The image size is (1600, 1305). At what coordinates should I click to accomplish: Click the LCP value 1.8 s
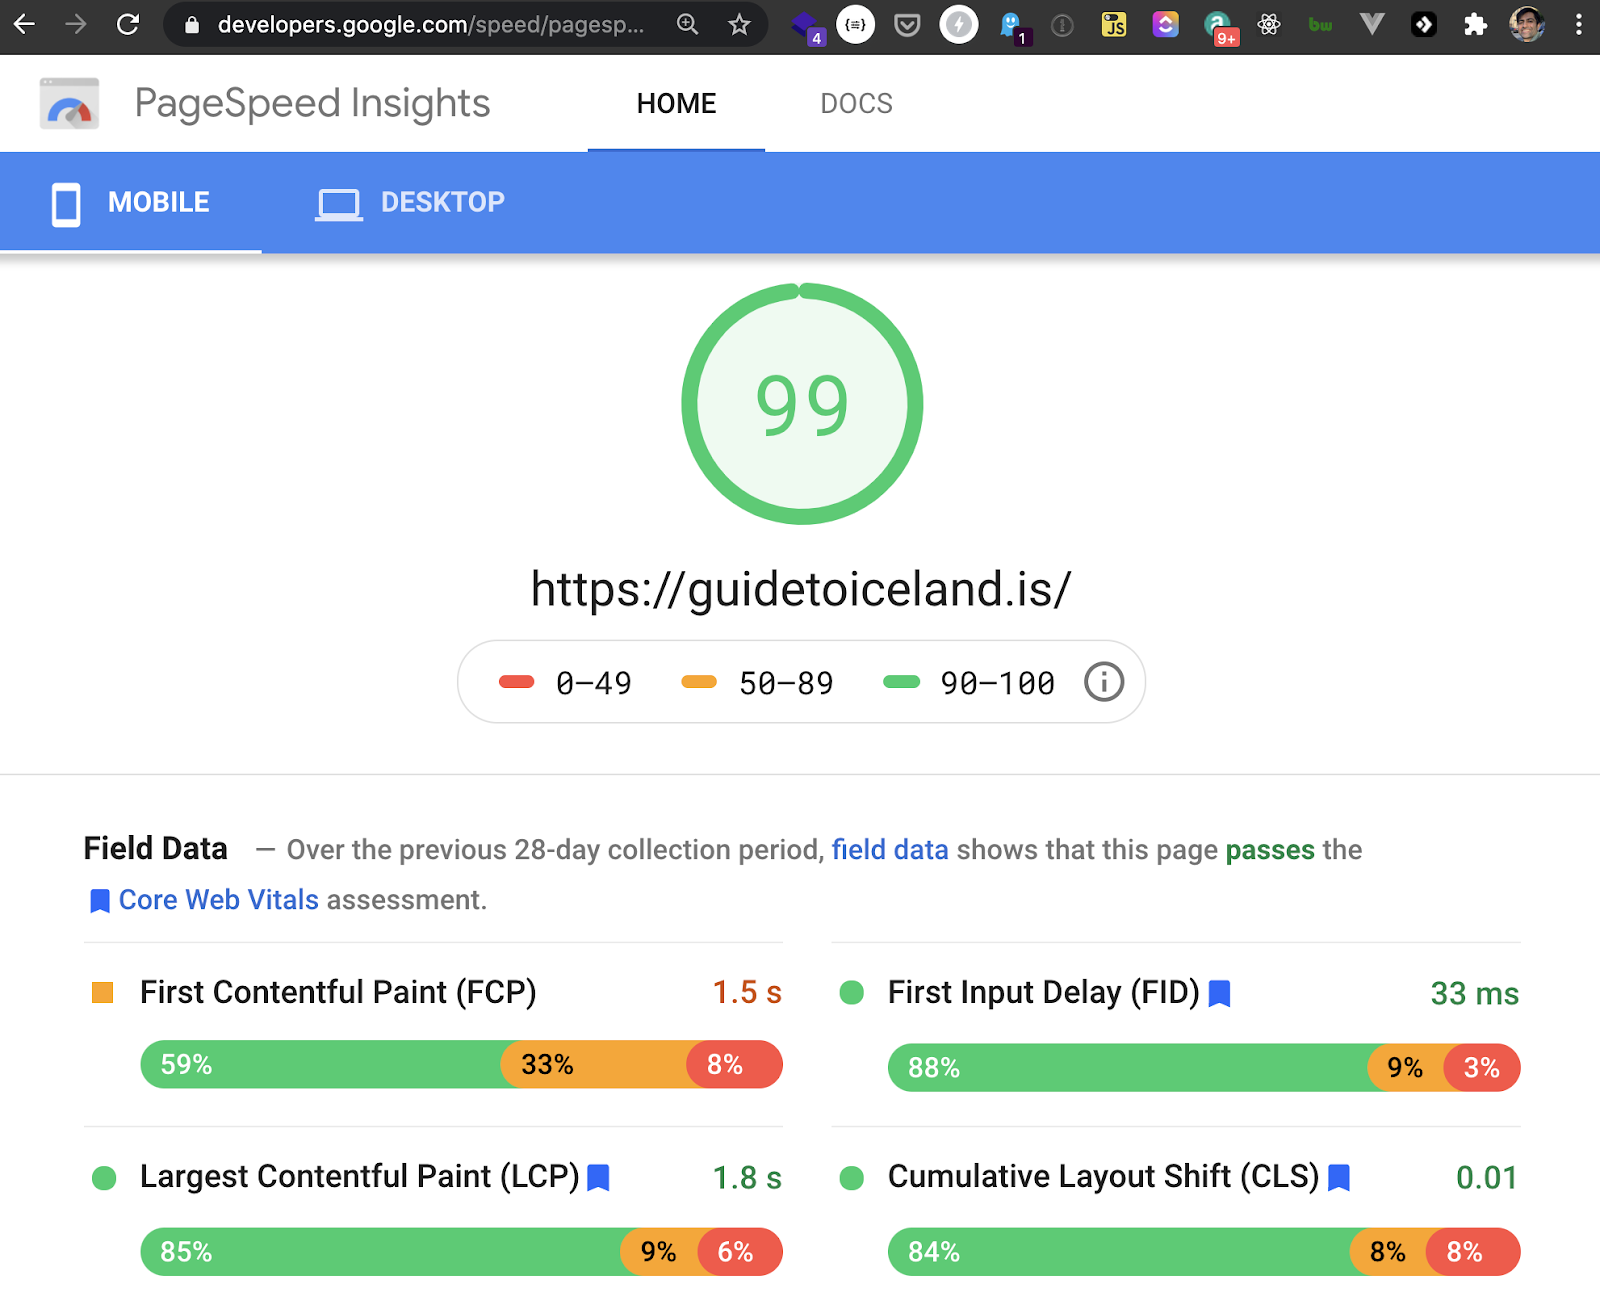747,1177
